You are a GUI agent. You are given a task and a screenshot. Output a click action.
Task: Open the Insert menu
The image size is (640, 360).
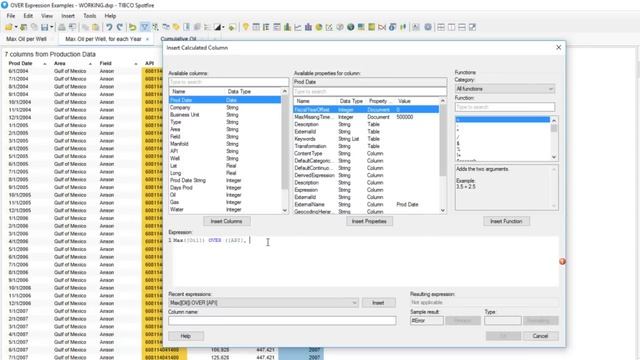pos(68,16)
